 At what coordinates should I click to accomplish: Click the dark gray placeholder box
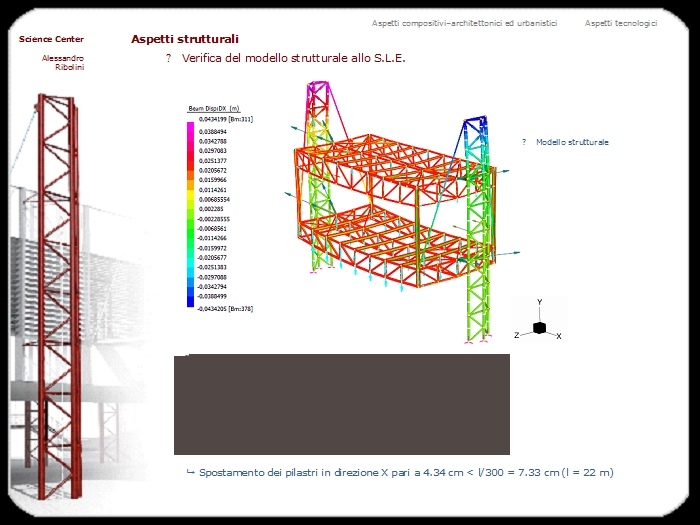click(342, 404)
